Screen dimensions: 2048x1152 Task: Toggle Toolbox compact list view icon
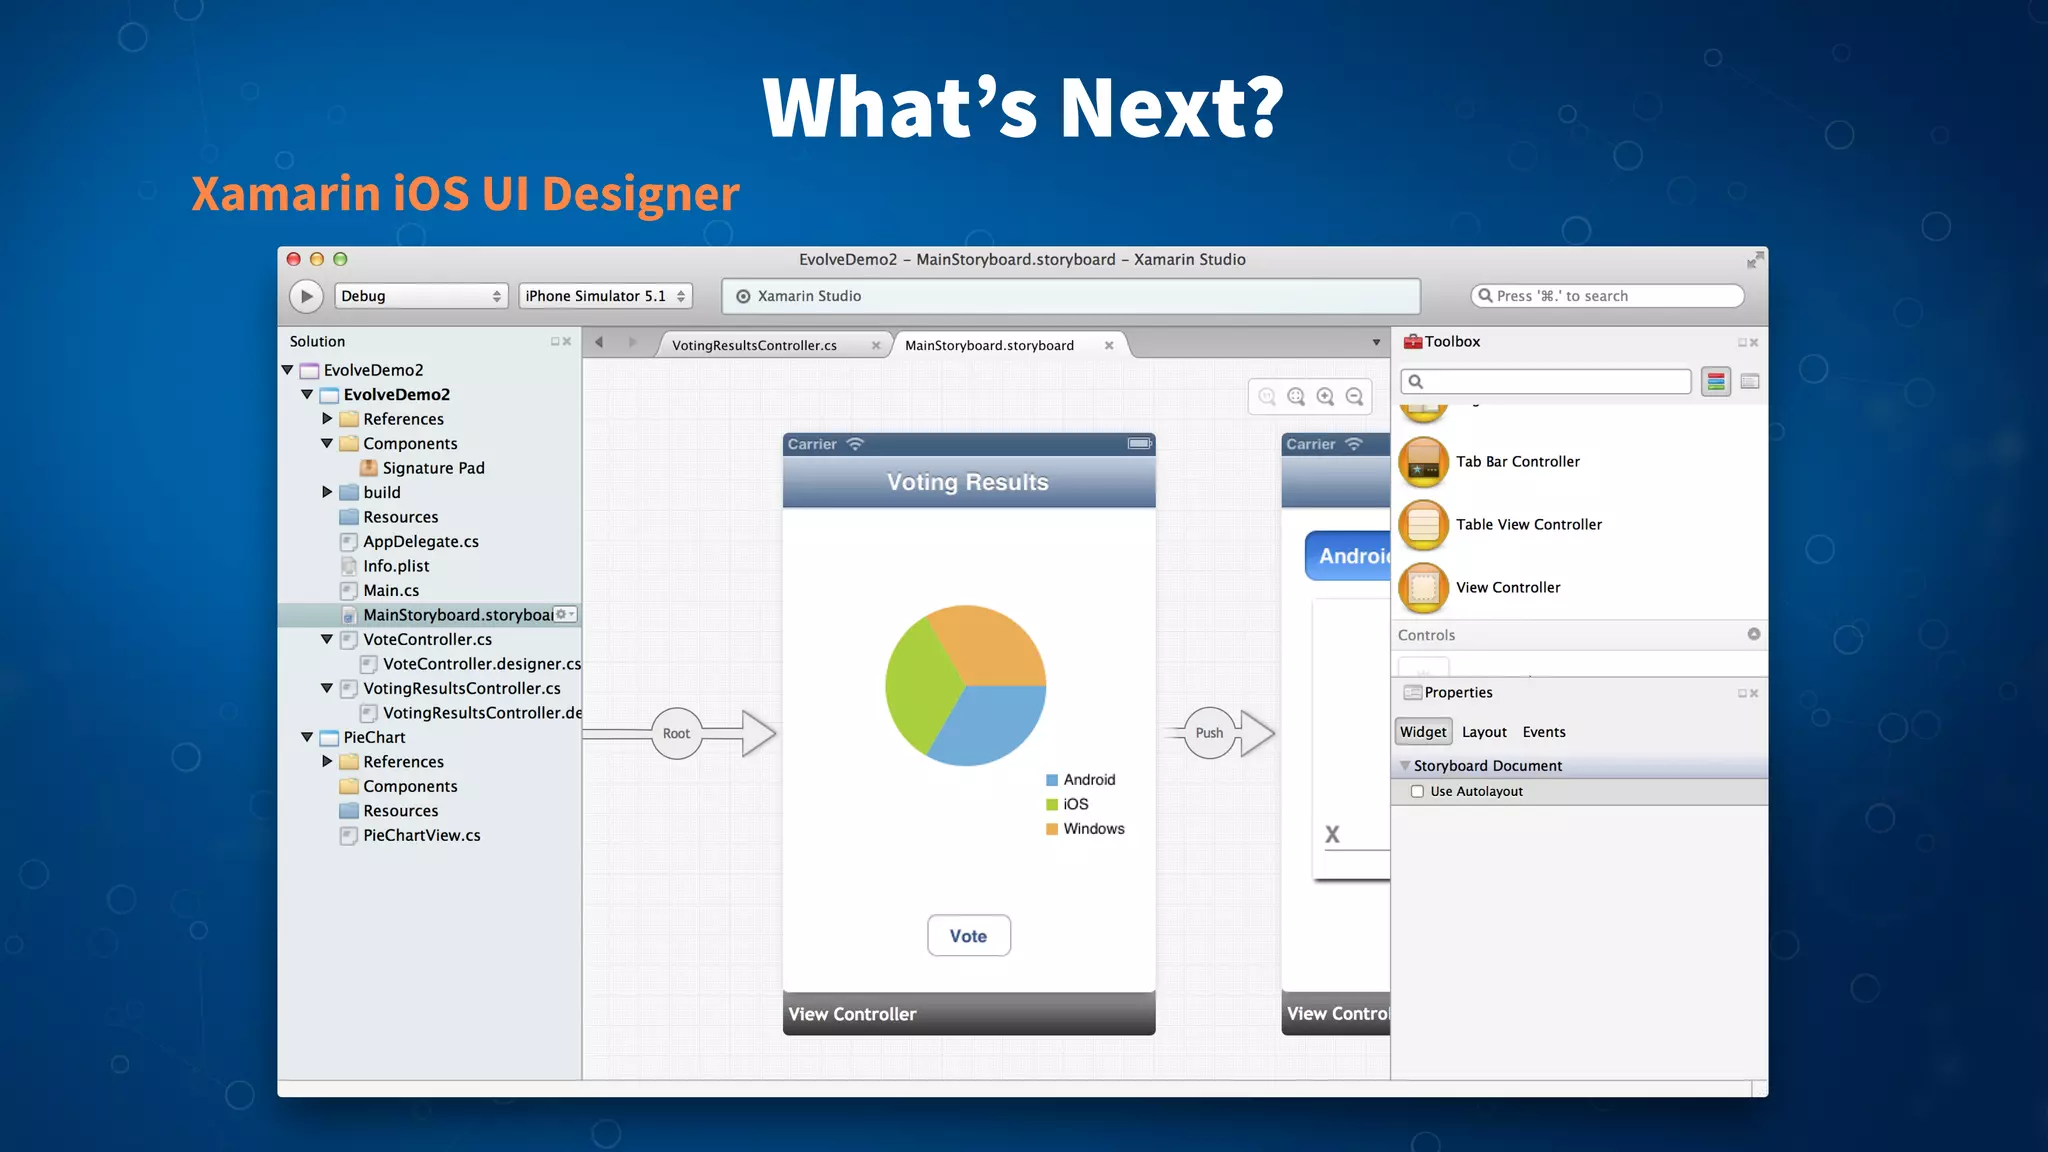pyautogui.click(x=1750, y=381)
